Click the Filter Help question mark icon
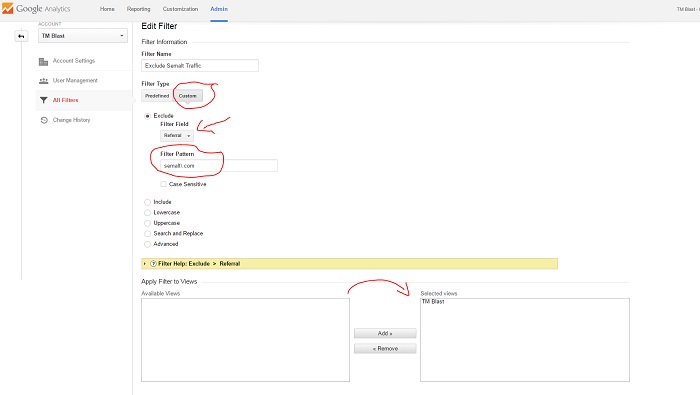This screenshot has height=395, width=700. [x=153, y=264]
